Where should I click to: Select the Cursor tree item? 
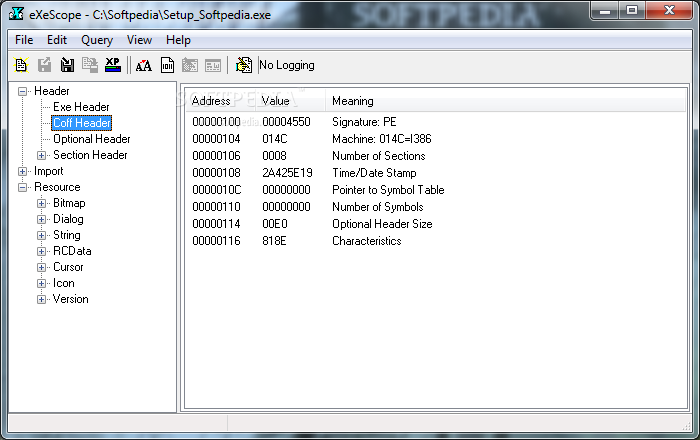(x=68, y=267)
